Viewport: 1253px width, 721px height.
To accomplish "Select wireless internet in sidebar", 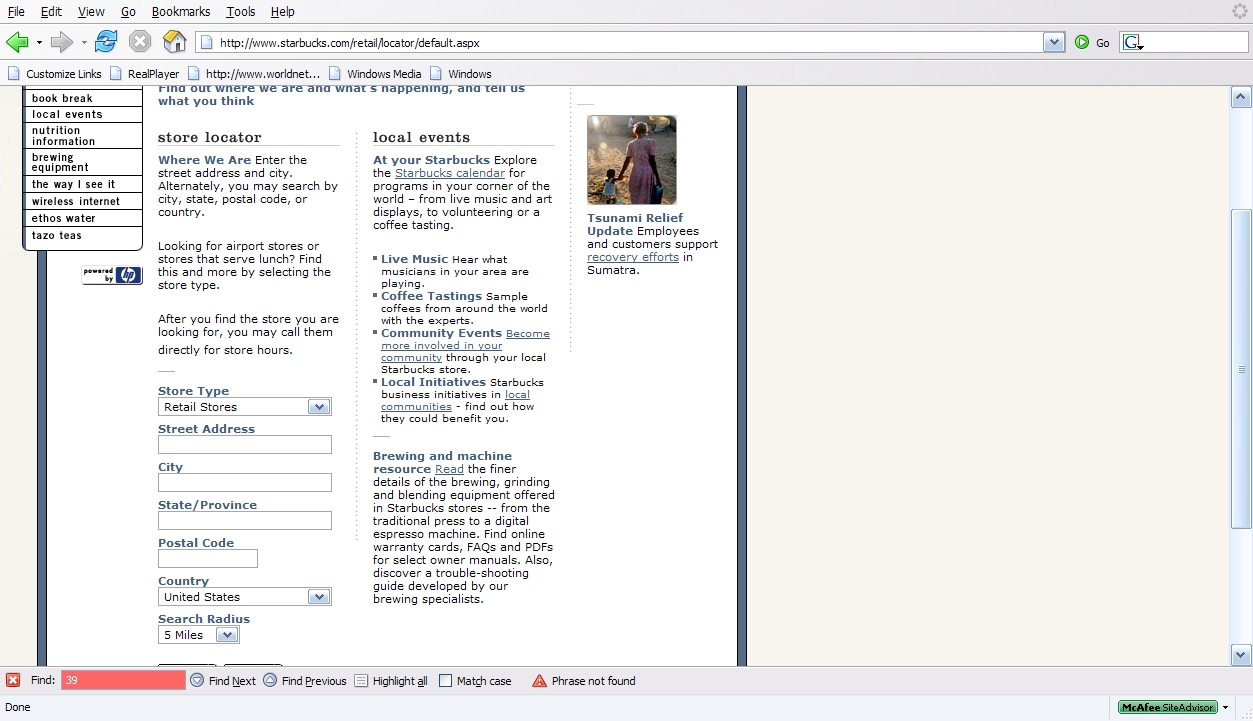I will (84, 202).
